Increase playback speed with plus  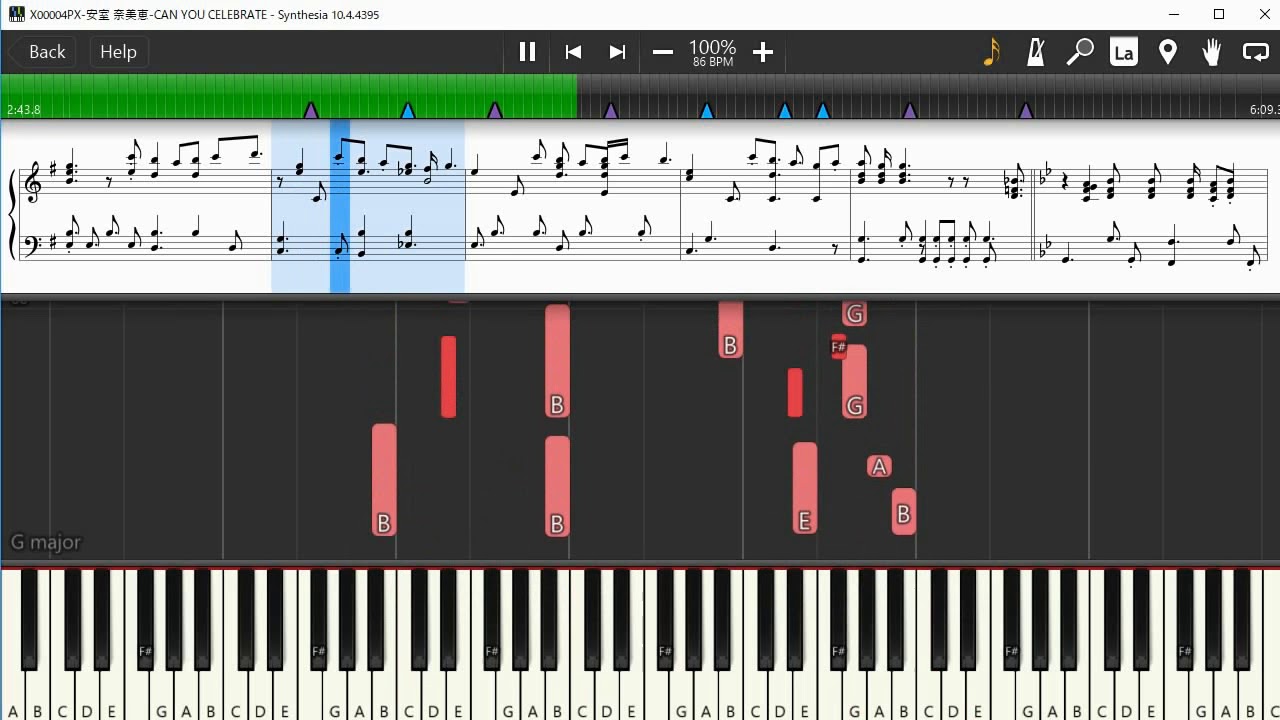tap(763, 52)
